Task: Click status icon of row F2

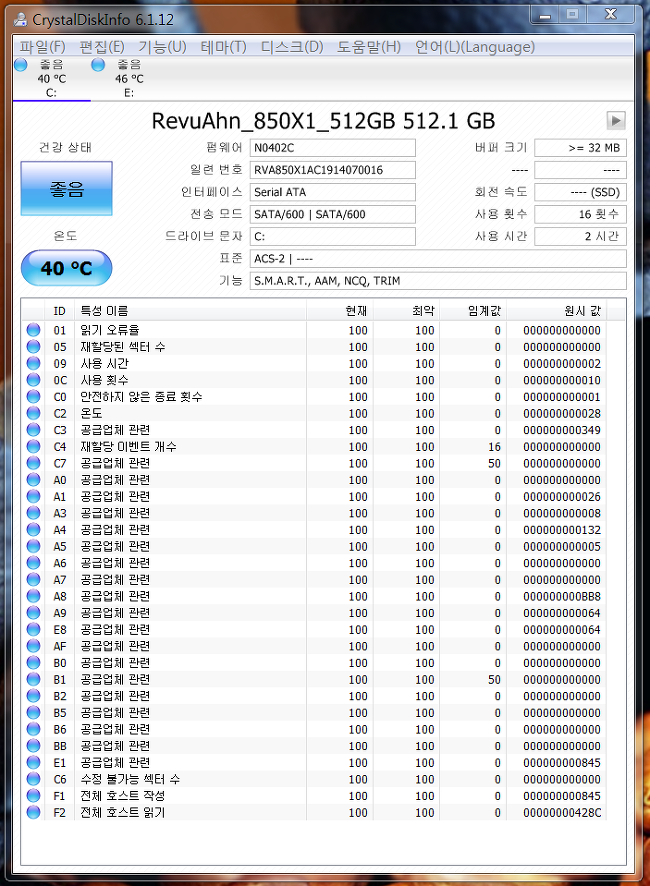Action: tap(33, 813)
